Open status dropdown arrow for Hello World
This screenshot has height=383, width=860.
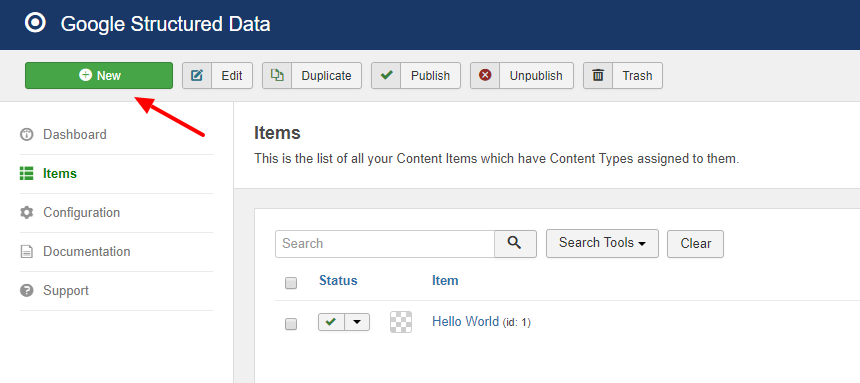tap(357, 322)
